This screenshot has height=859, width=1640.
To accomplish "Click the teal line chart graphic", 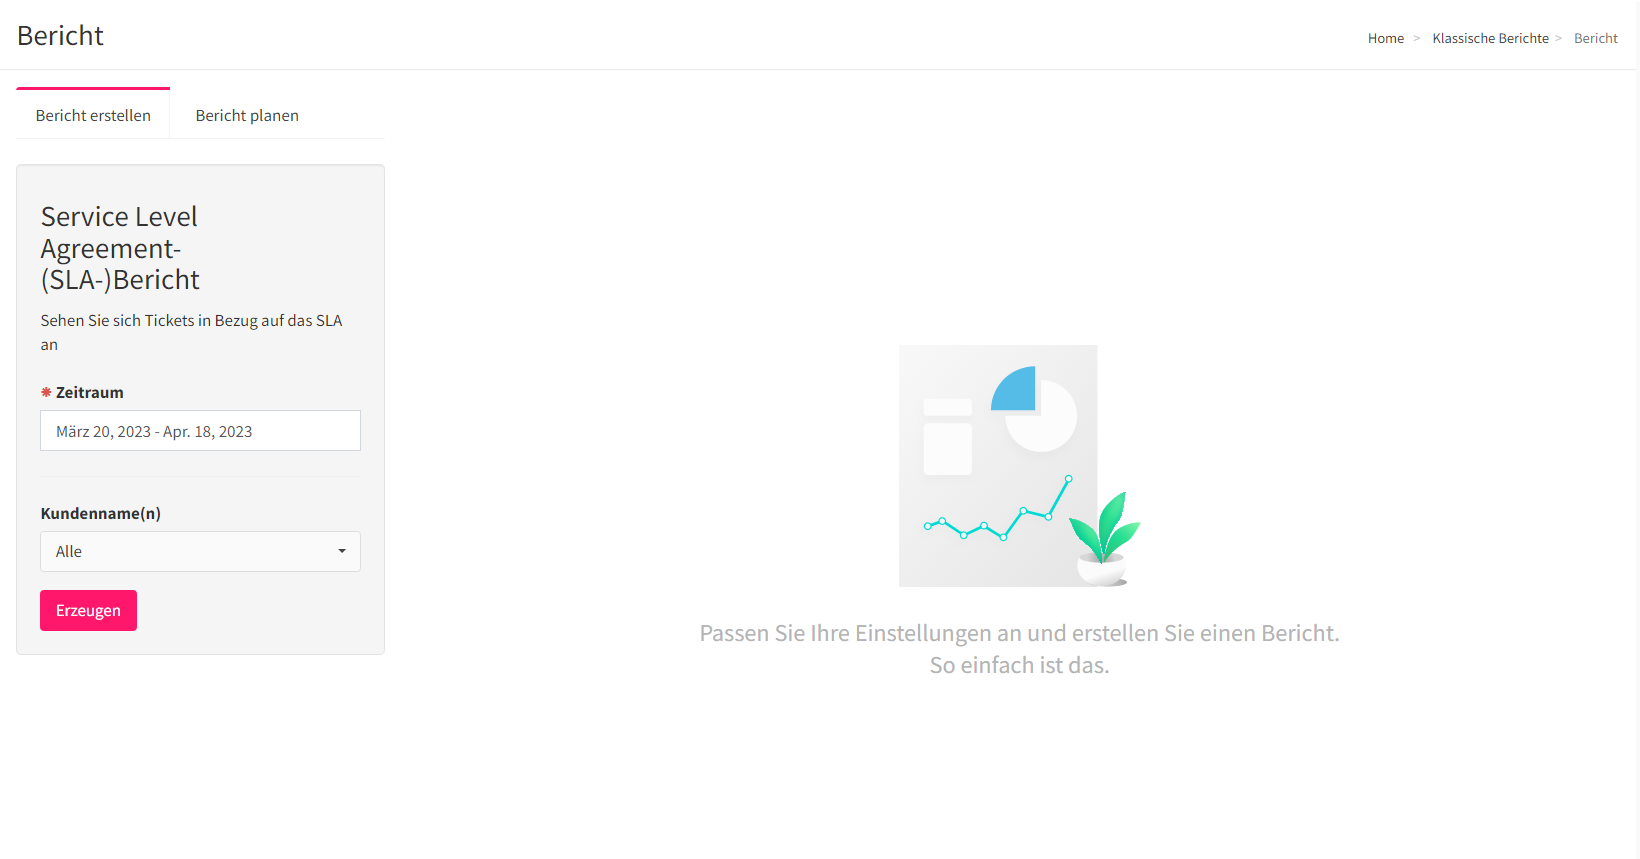I will point(998,510).
